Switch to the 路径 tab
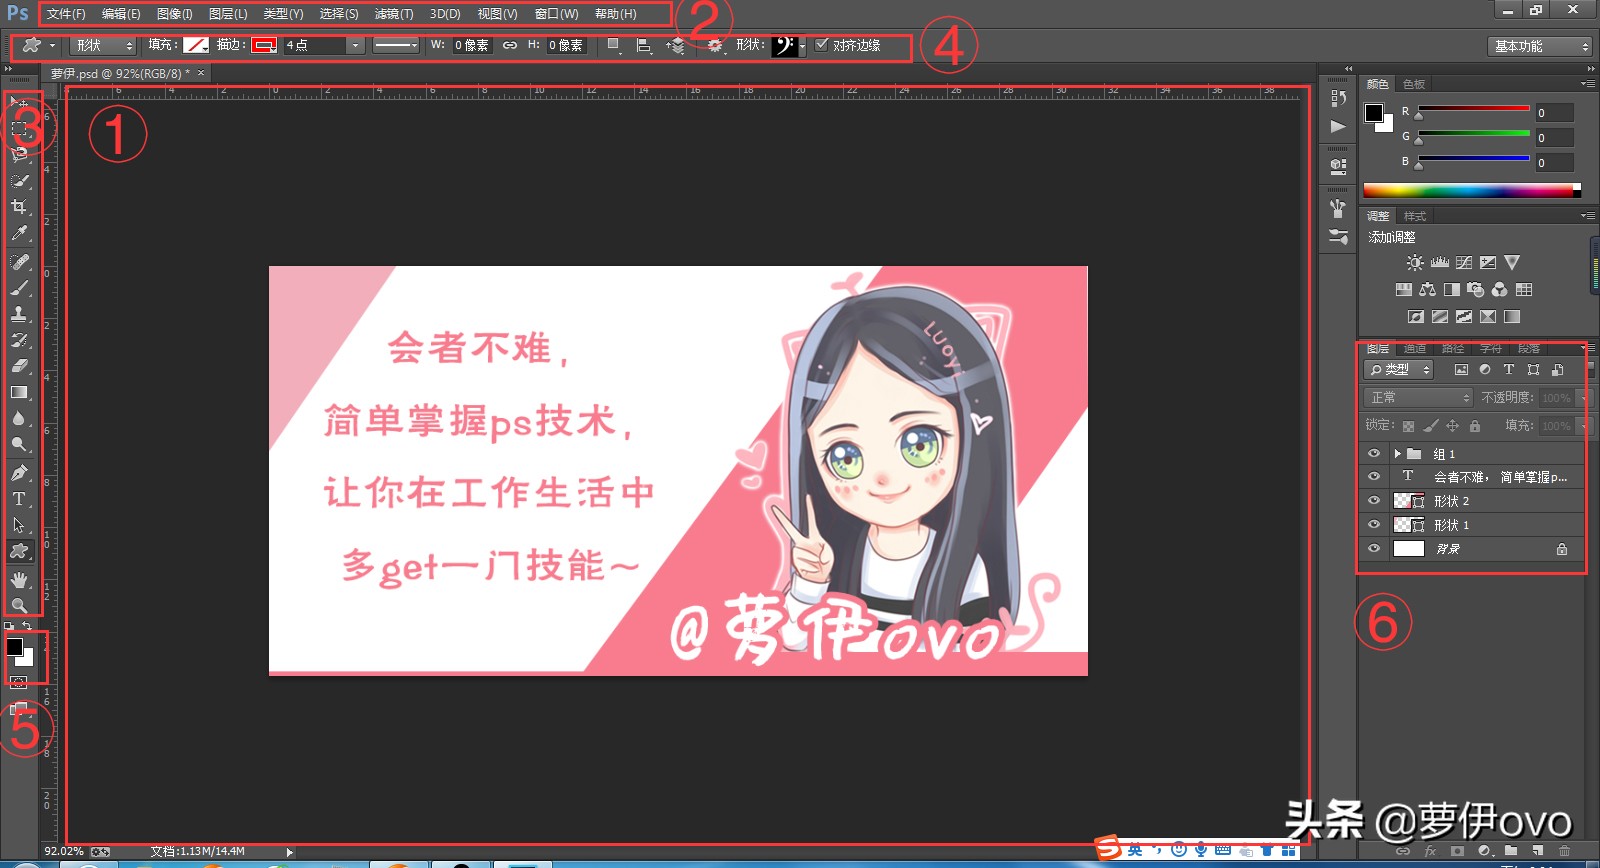 point(1453,348)
